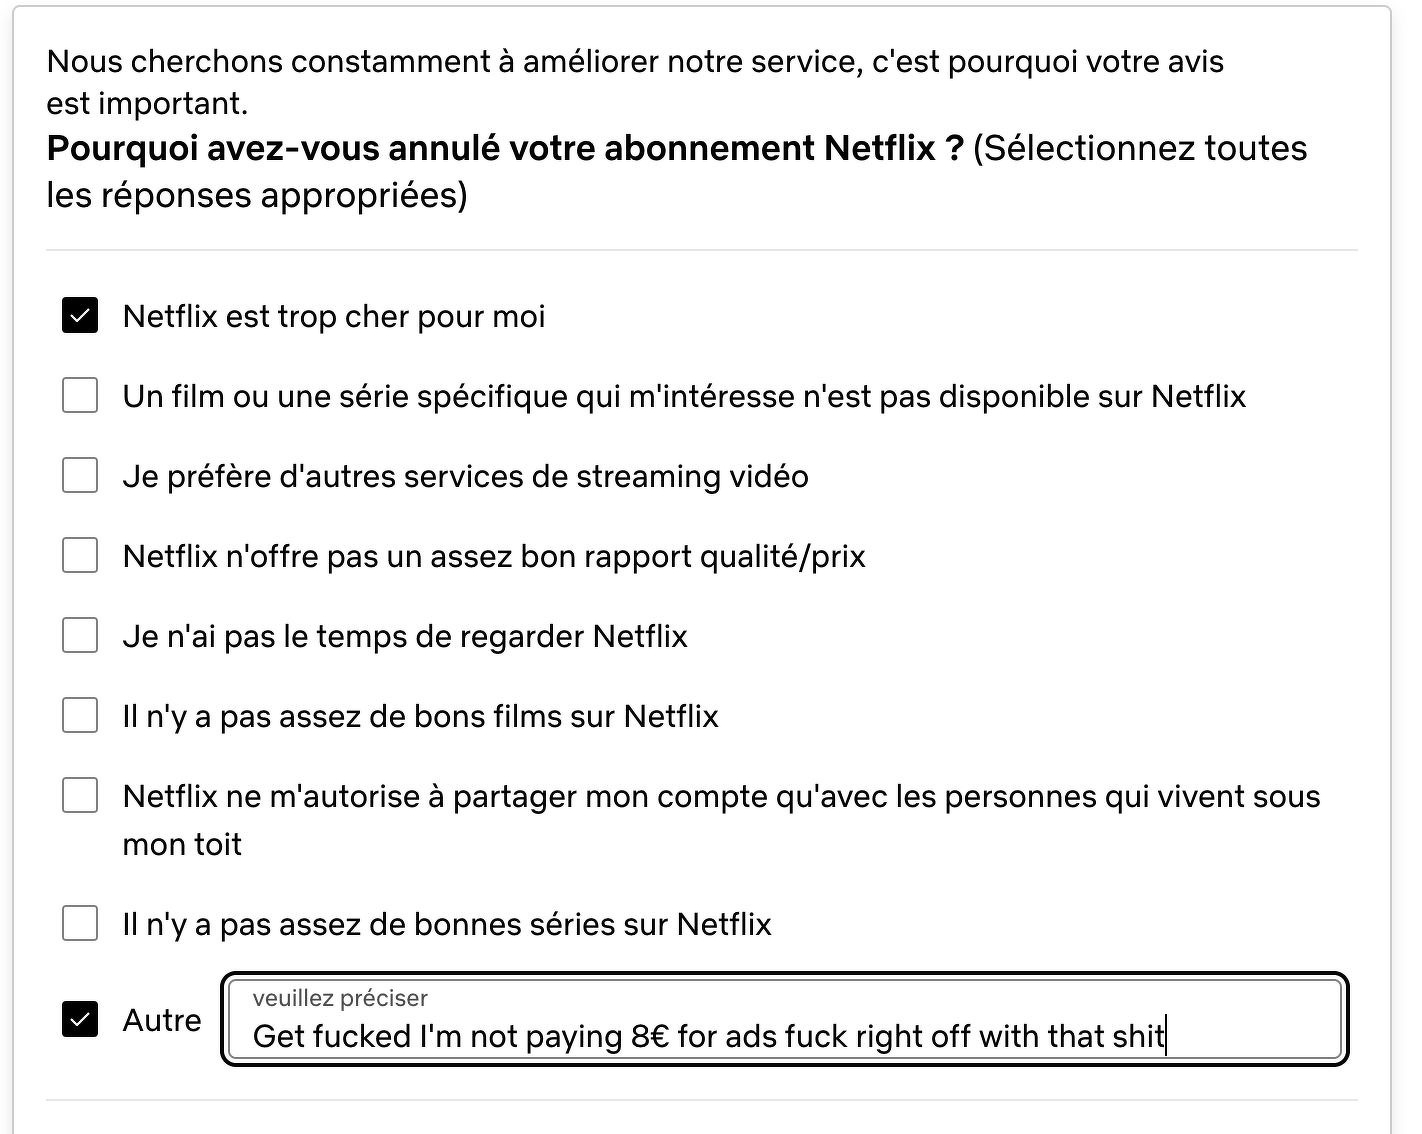Tick the 'Je préfère d'autres services' checkbox
The image size is (1422, 1134).
coord(80,475)
